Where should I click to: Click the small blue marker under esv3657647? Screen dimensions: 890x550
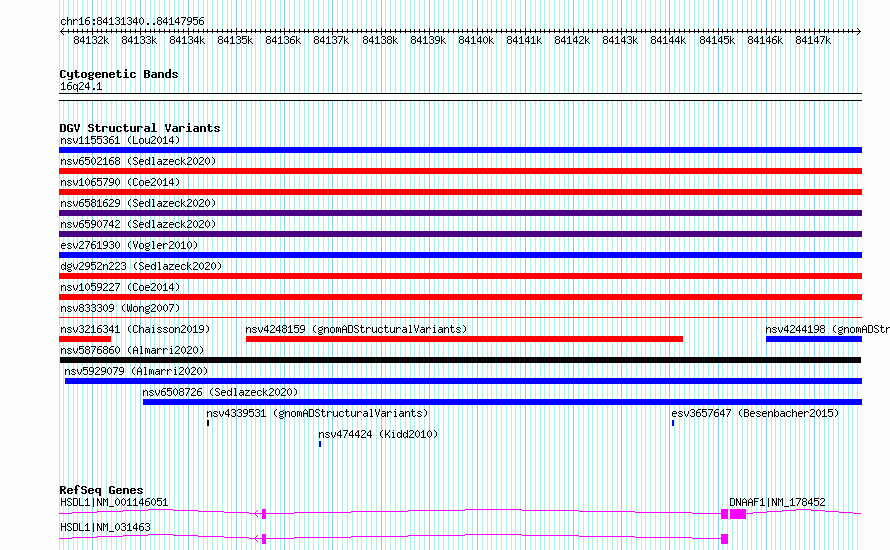point(673,423)
